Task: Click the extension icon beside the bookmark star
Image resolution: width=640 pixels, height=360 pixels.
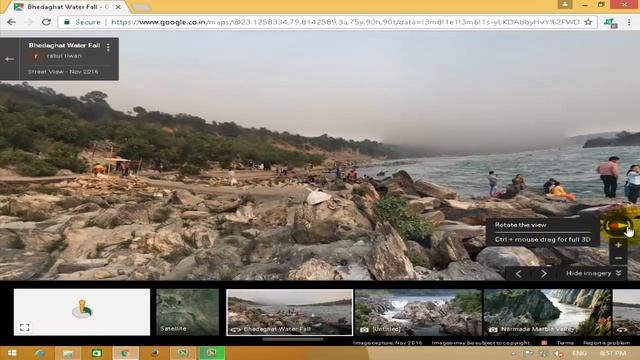Action: coord(611,23)
